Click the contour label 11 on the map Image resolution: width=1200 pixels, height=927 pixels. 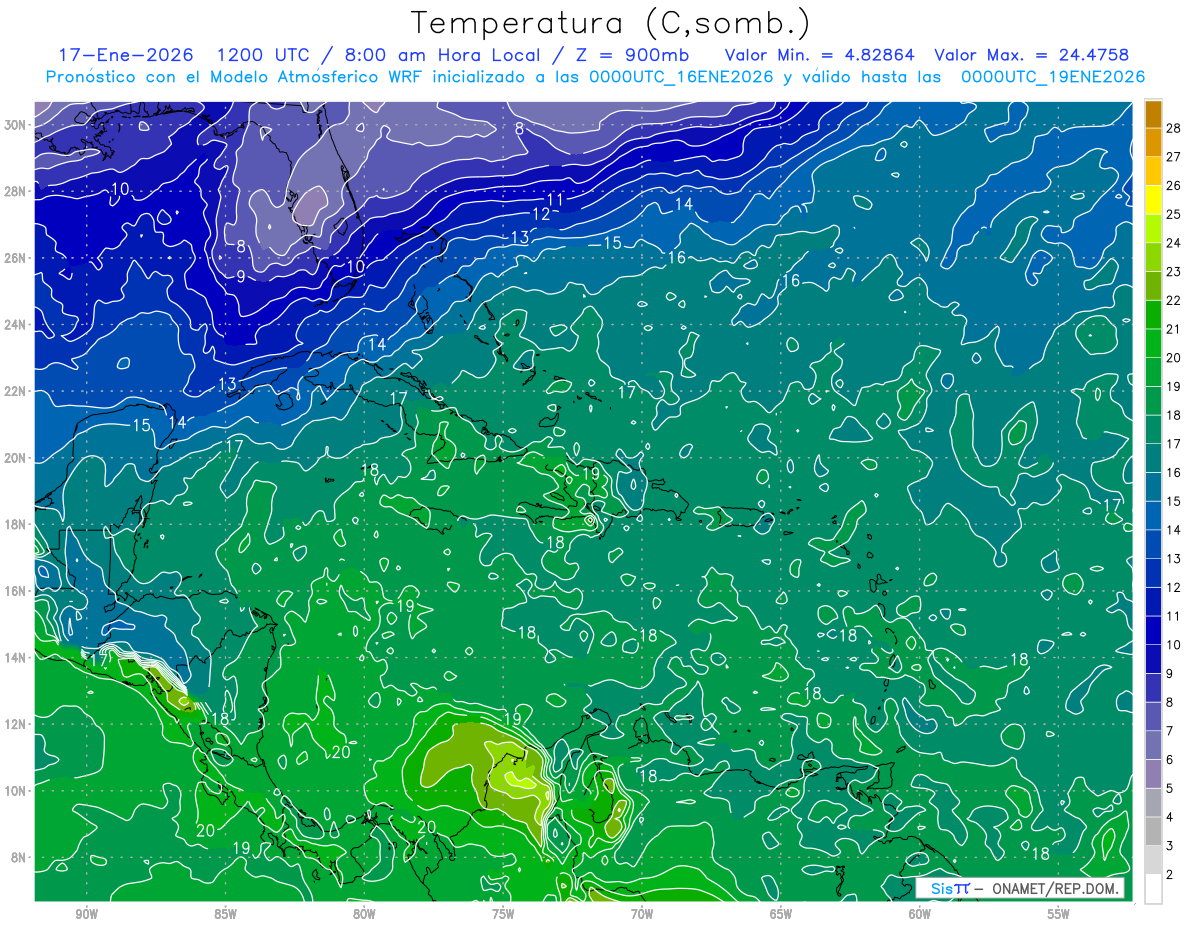coord(554,200)
